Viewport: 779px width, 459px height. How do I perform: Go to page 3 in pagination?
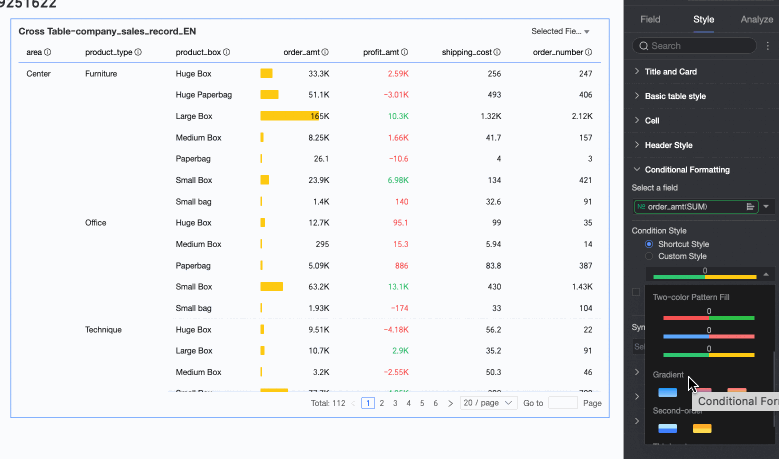click(x=394, y=403)
